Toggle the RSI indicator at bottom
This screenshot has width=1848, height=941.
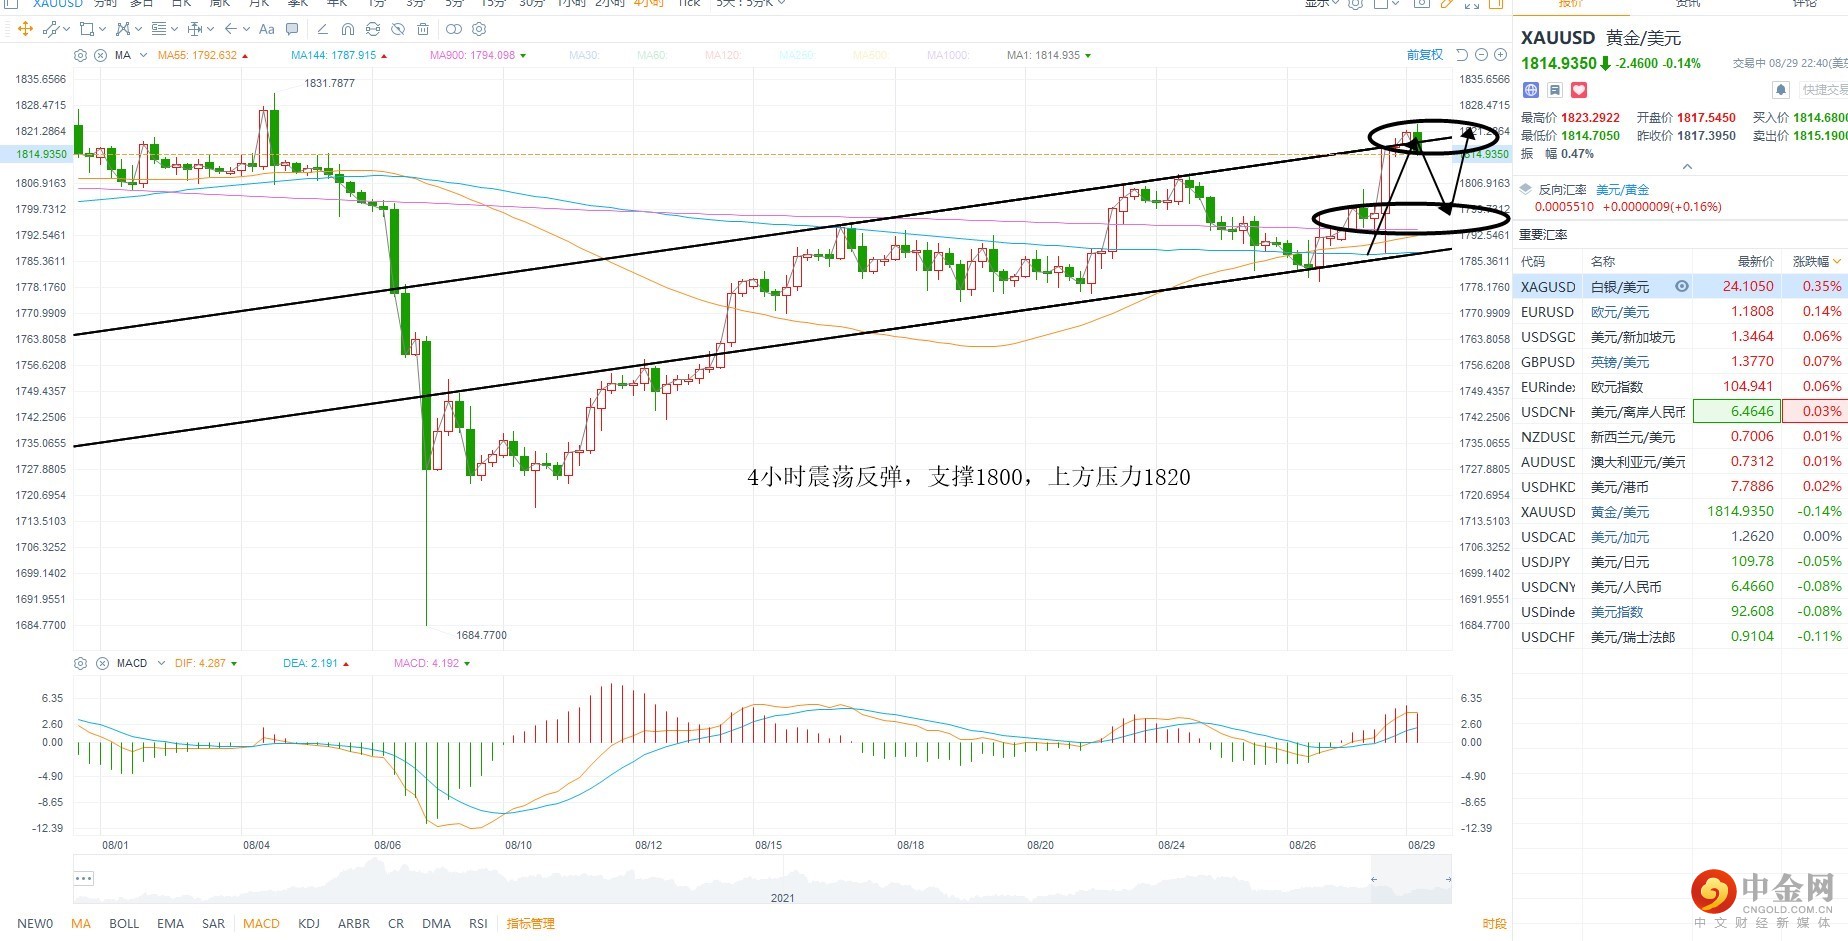478,923
